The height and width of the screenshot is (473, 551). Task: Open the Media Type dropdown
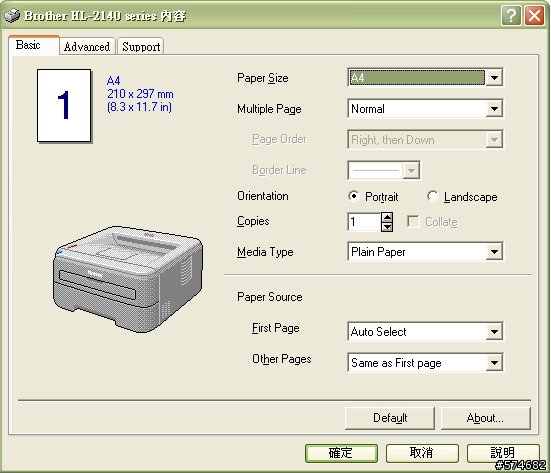[x=425, y=252]
